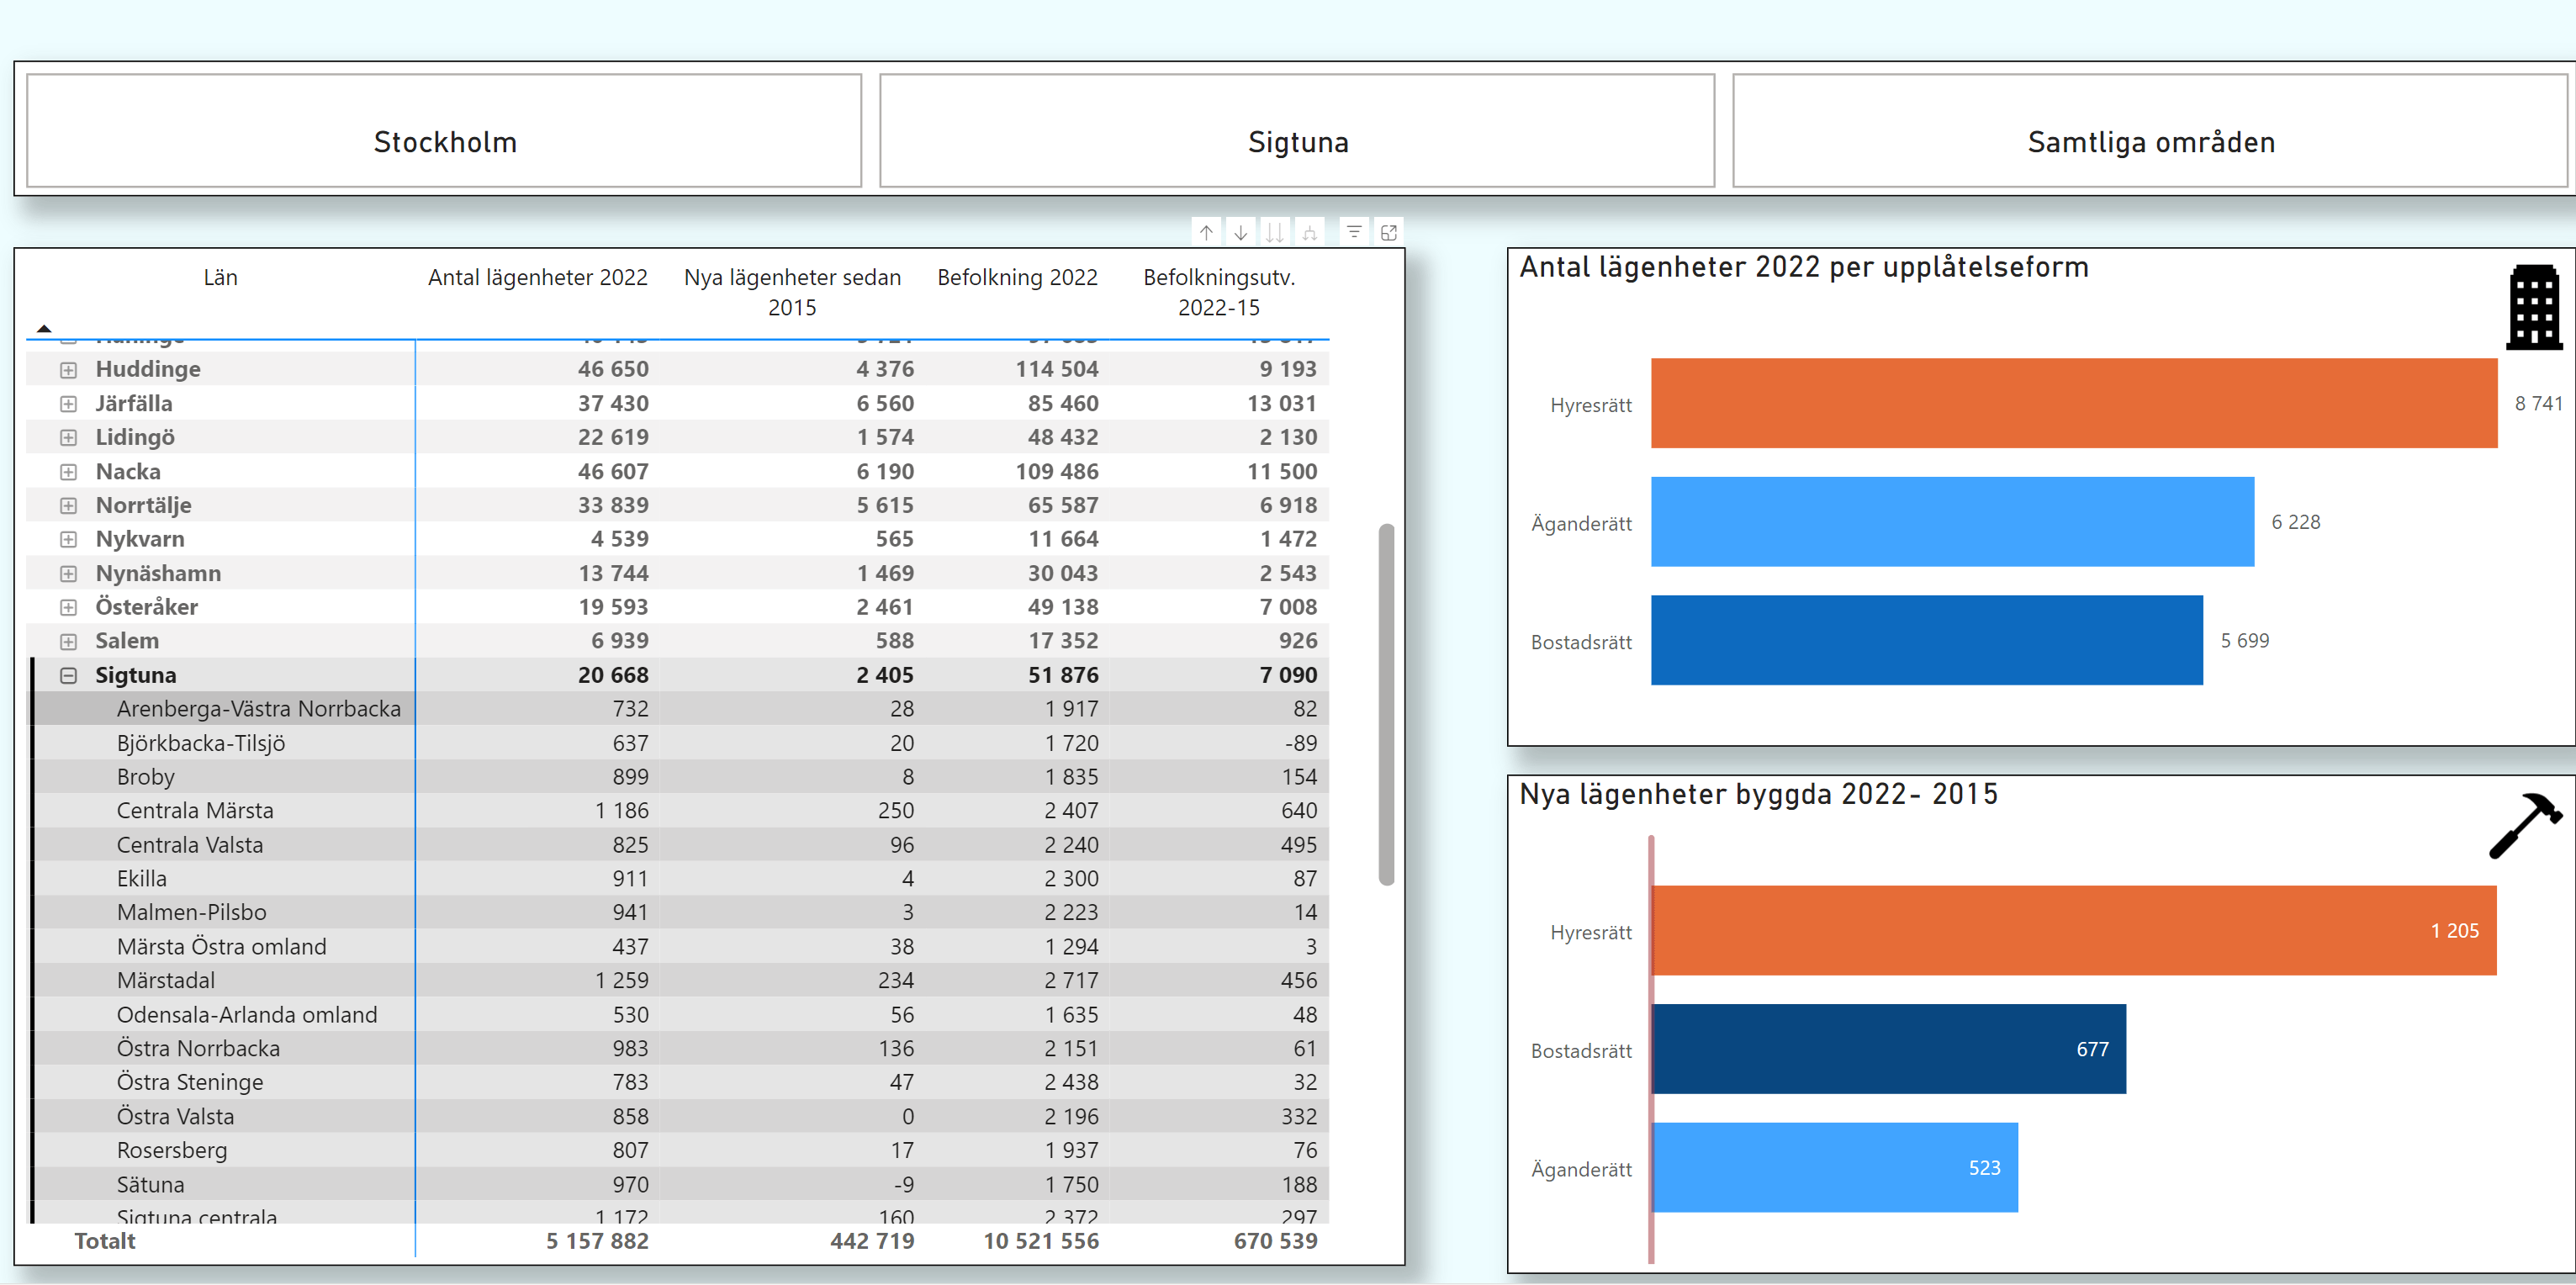Click the go-to-next-level double arrow icon
The width and height of the screenshot is (2576, 1285).
tap(1274, 232)
